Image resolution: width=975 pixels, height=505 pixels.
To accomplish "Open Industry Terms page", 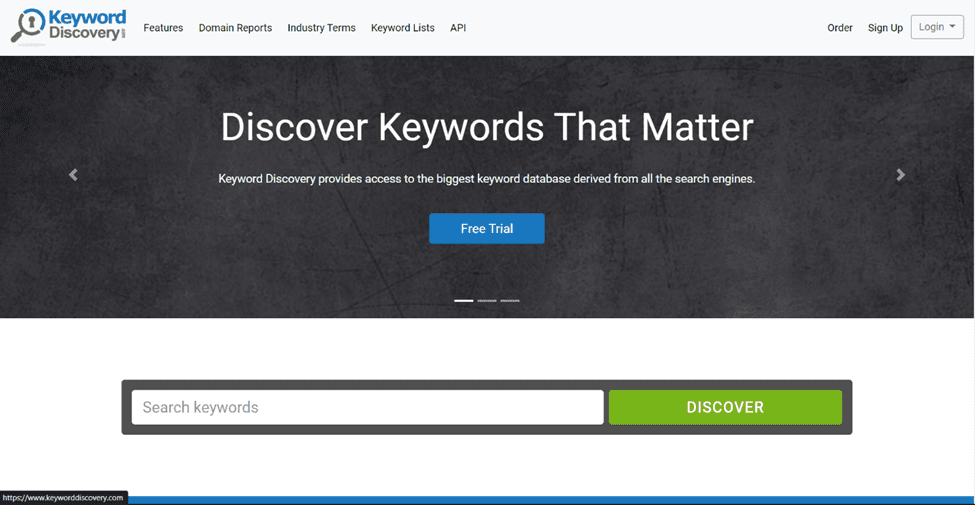I will pos(321,28).
